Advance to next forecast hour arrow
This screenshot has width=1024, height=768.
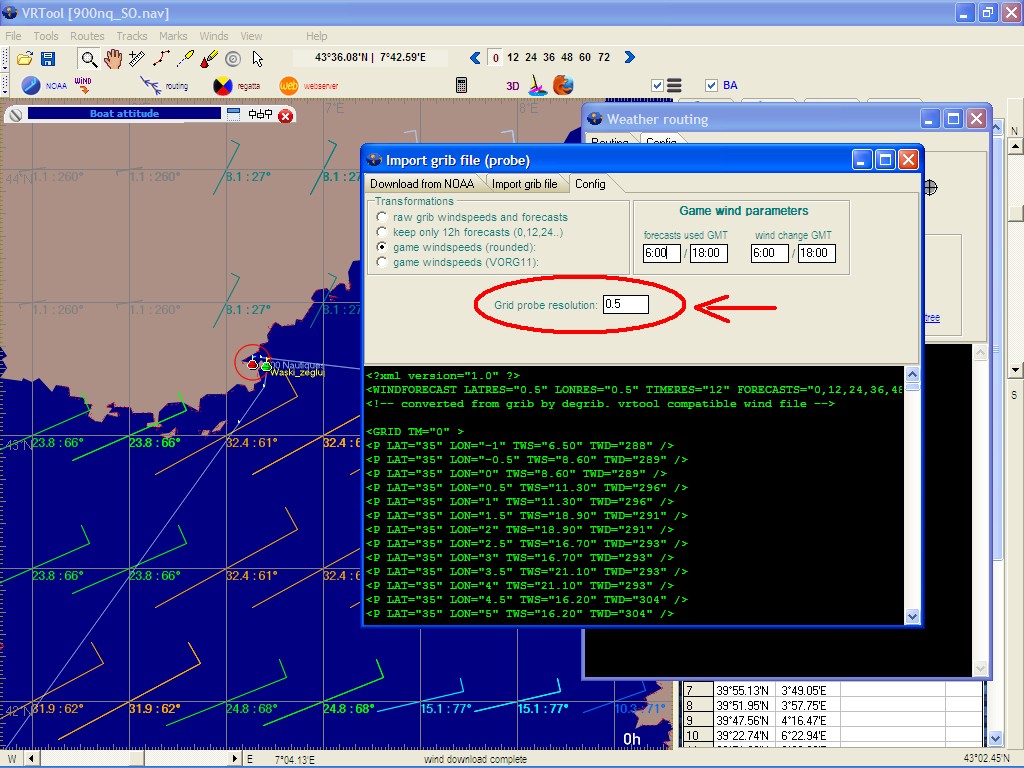629,58
